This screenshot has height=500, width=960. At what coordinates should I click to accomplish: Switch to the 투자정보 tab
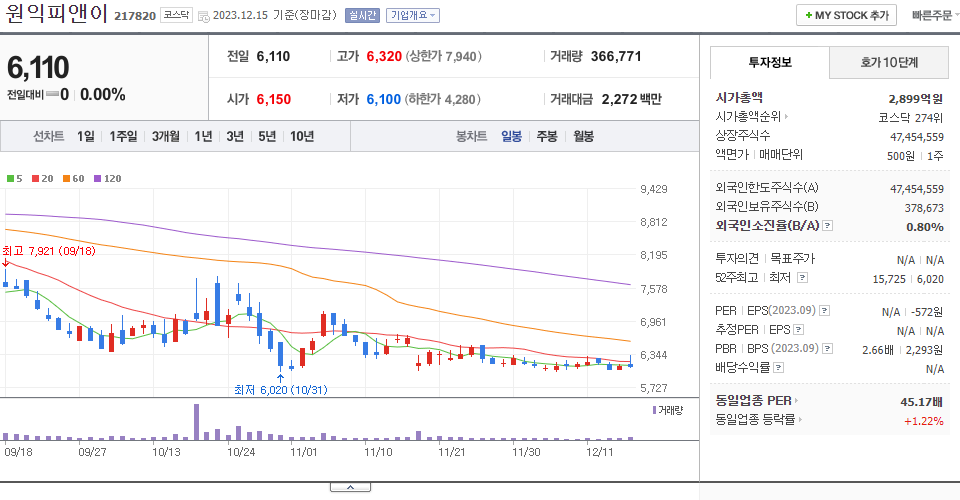point(770,62)
